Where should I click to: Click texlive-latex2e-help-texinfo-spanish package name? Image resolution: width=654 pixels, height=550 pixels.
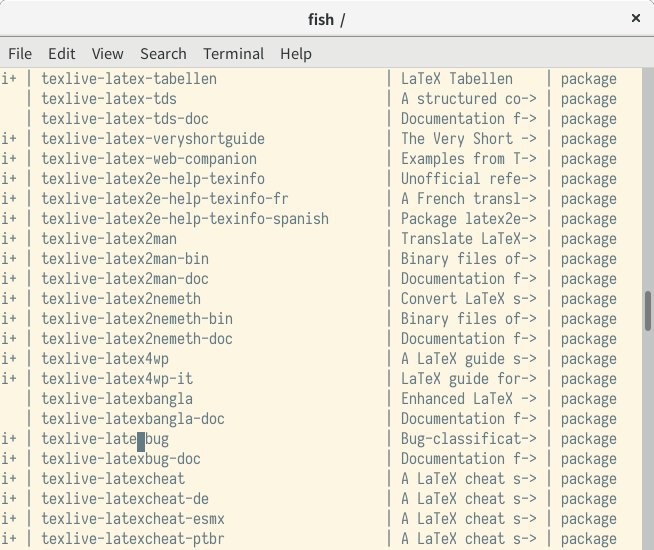pos(185,219)
